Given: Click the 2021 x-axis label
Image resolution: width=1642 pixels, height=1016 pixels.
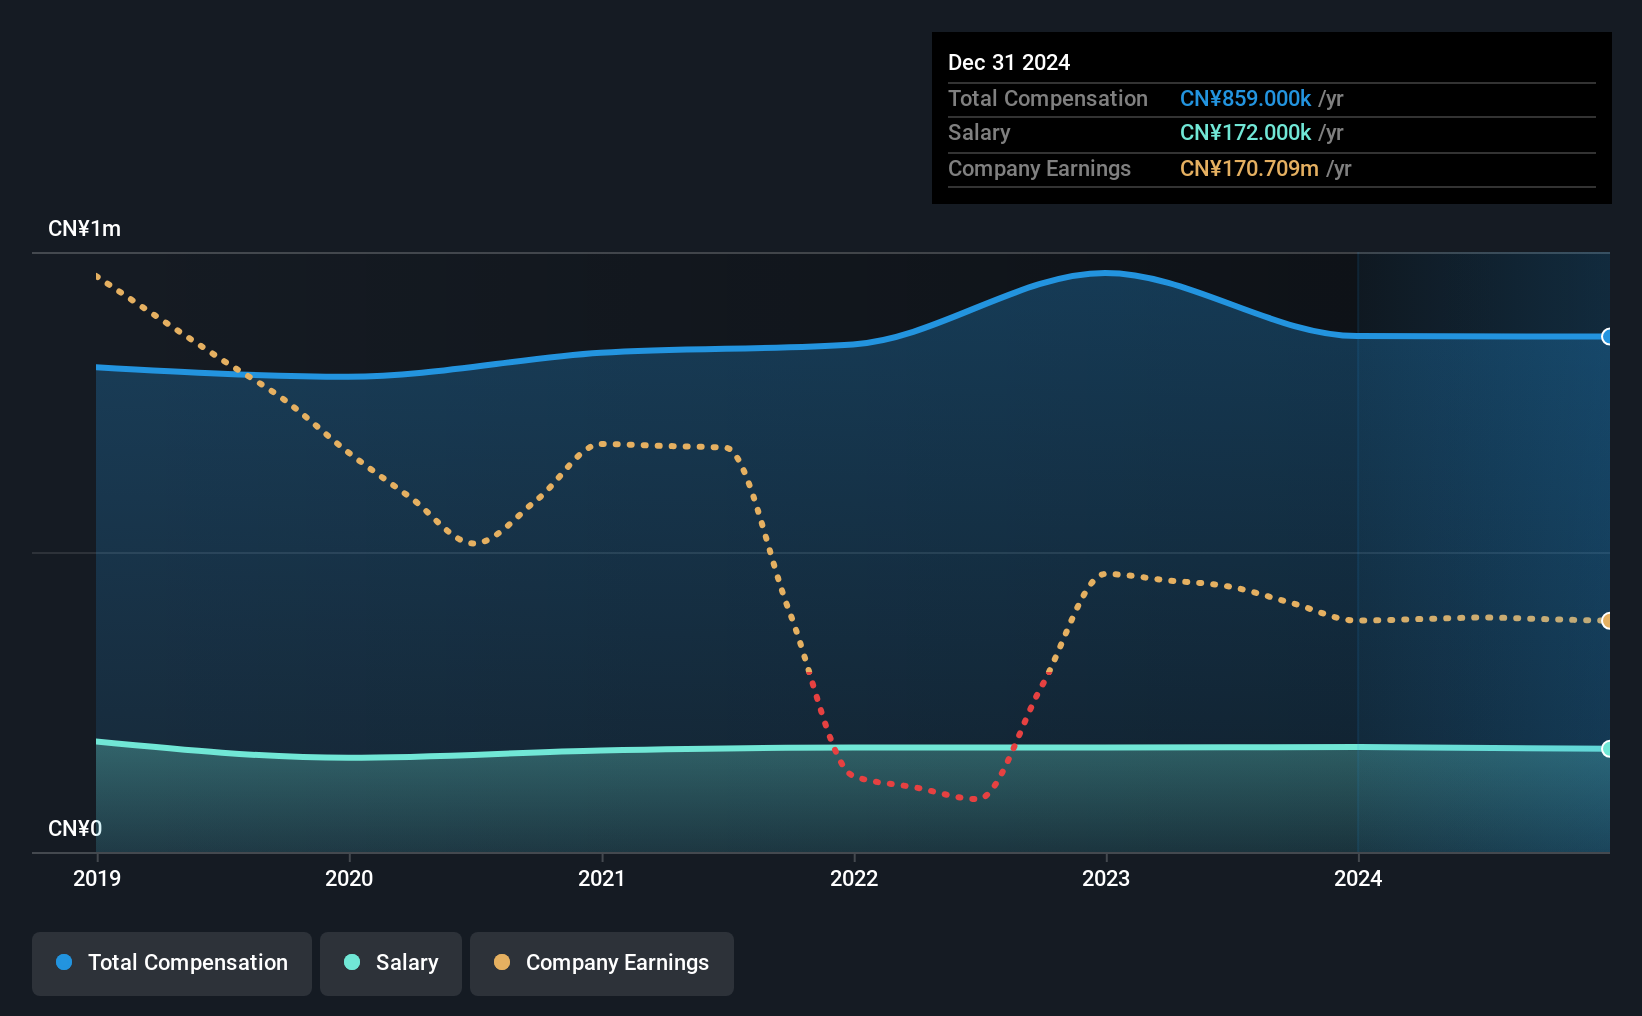Looking at the screenshot, I should (602, 878).
